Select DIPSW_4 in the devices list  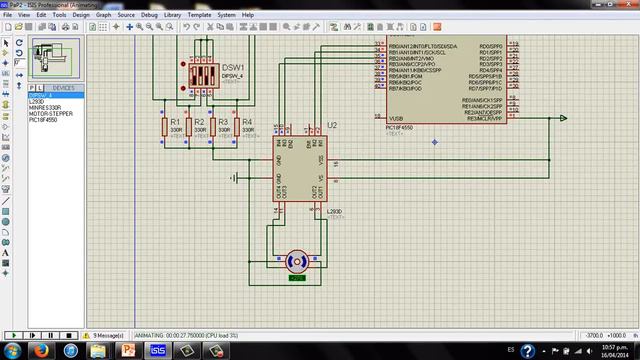[x=56, y=95]
